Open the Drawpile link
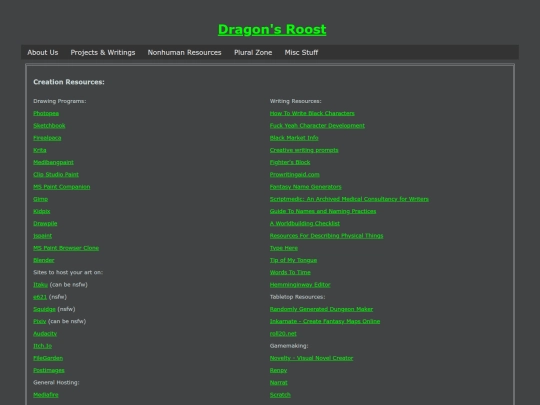 [x=45, y=223]
